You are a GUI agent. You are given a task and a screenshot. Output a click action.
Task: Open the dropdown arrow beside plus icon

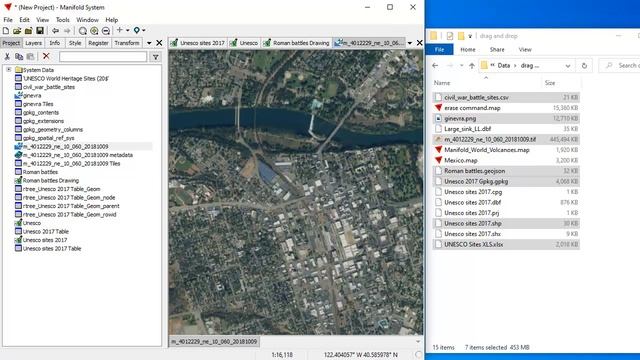(127, 31)
